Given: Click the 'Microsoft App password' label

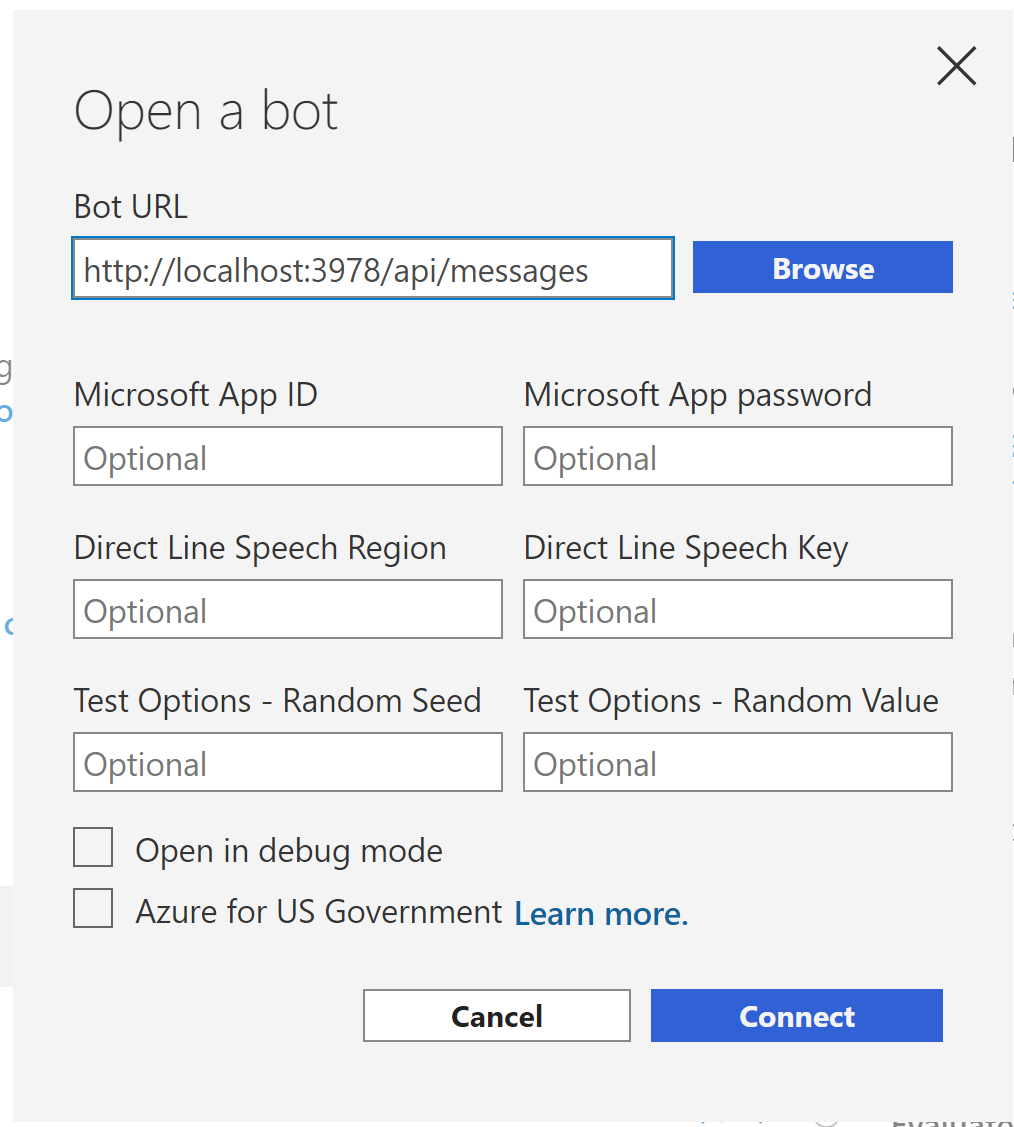Looking at the screenshot, I should click(698, 395).
